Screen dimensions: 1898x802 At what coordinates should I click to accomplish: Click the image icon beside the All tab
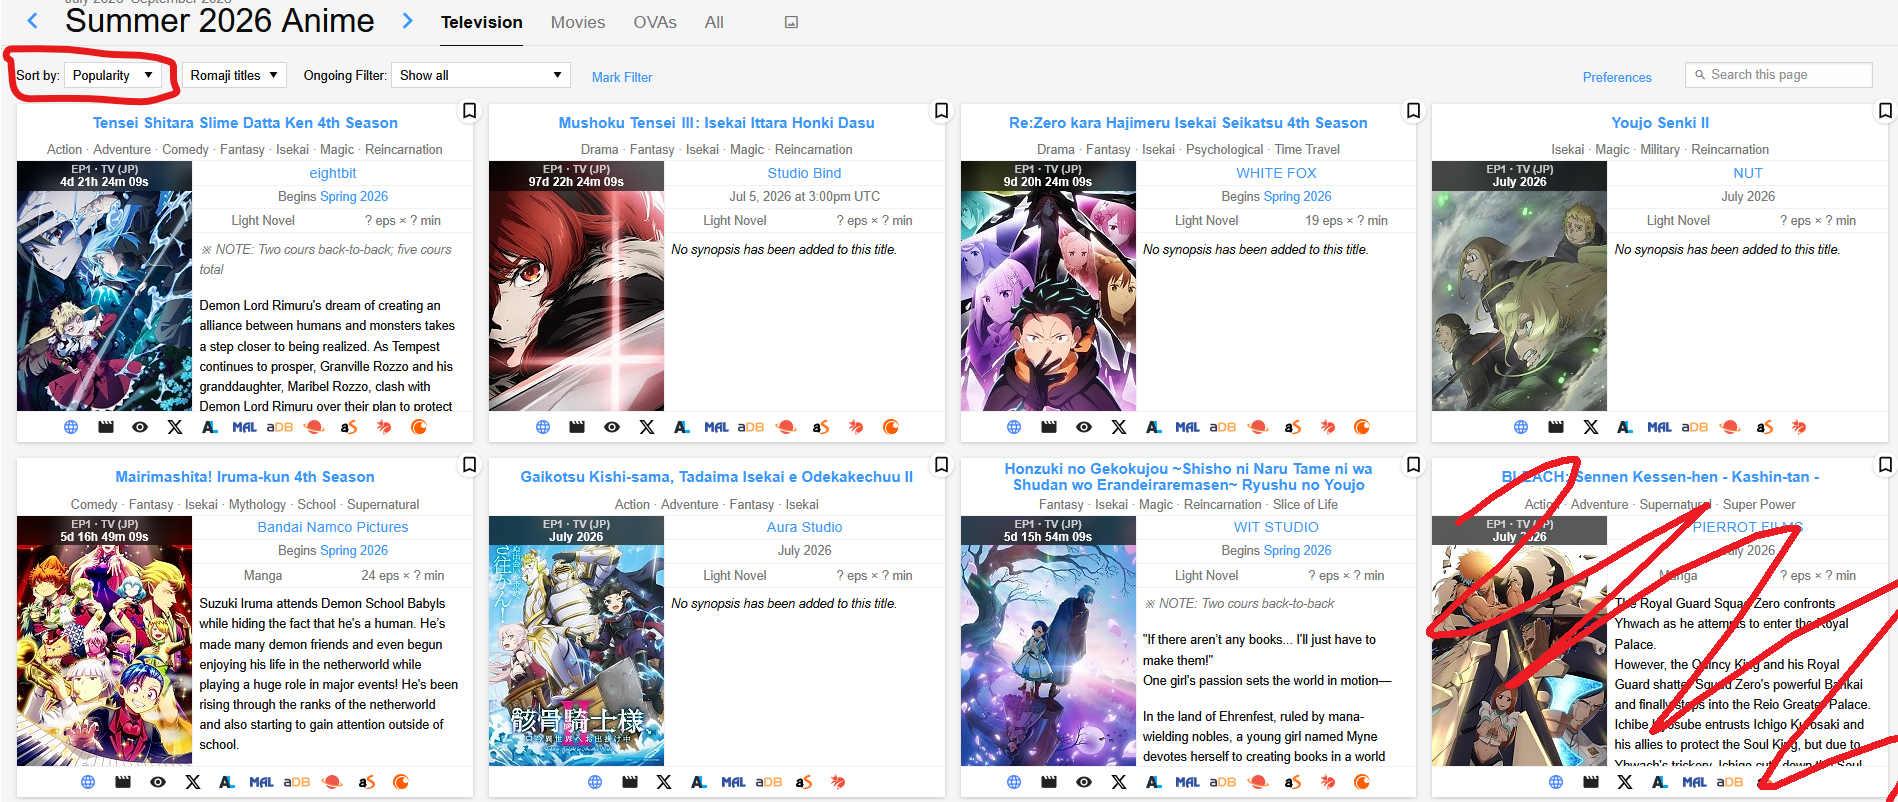[x=791, y=22]
